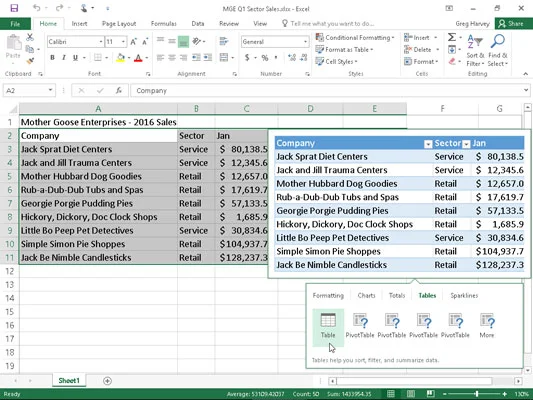Screen dimensions: 533x400
Task: Click the Insert Function fx icon
Action: click(118, 90)
